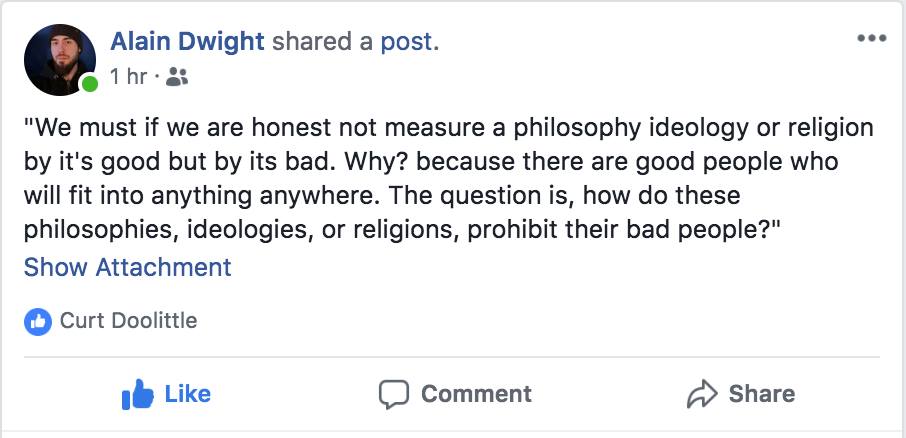Expand the Show Attachment link
This screenshot has width=906, height=438.
[x=128, y=267]
